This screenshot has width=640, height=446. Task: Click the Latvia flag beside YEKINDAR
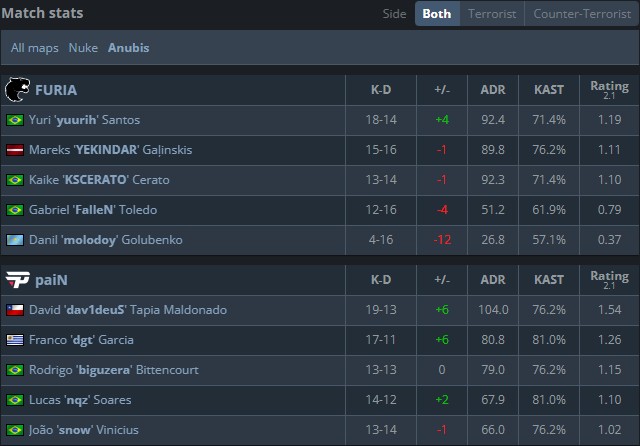pos(15,150)
